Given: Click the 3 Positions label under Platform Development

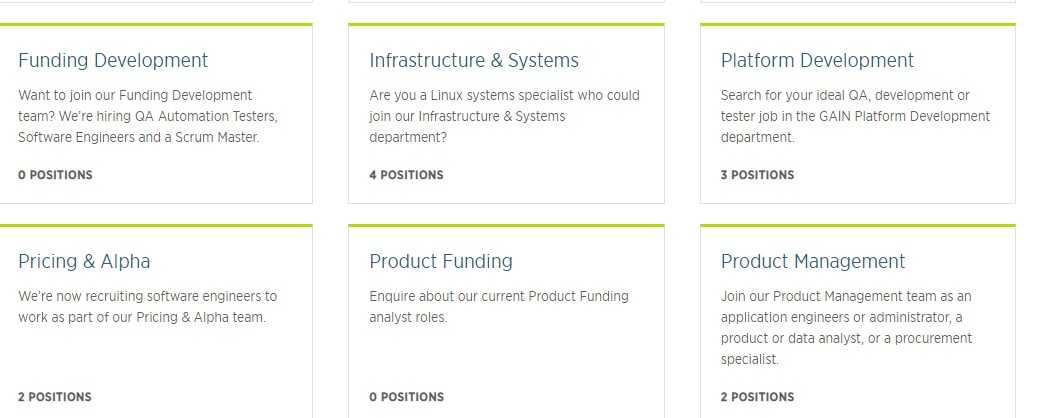Looking at the screenshot, I should click(757, 175).
